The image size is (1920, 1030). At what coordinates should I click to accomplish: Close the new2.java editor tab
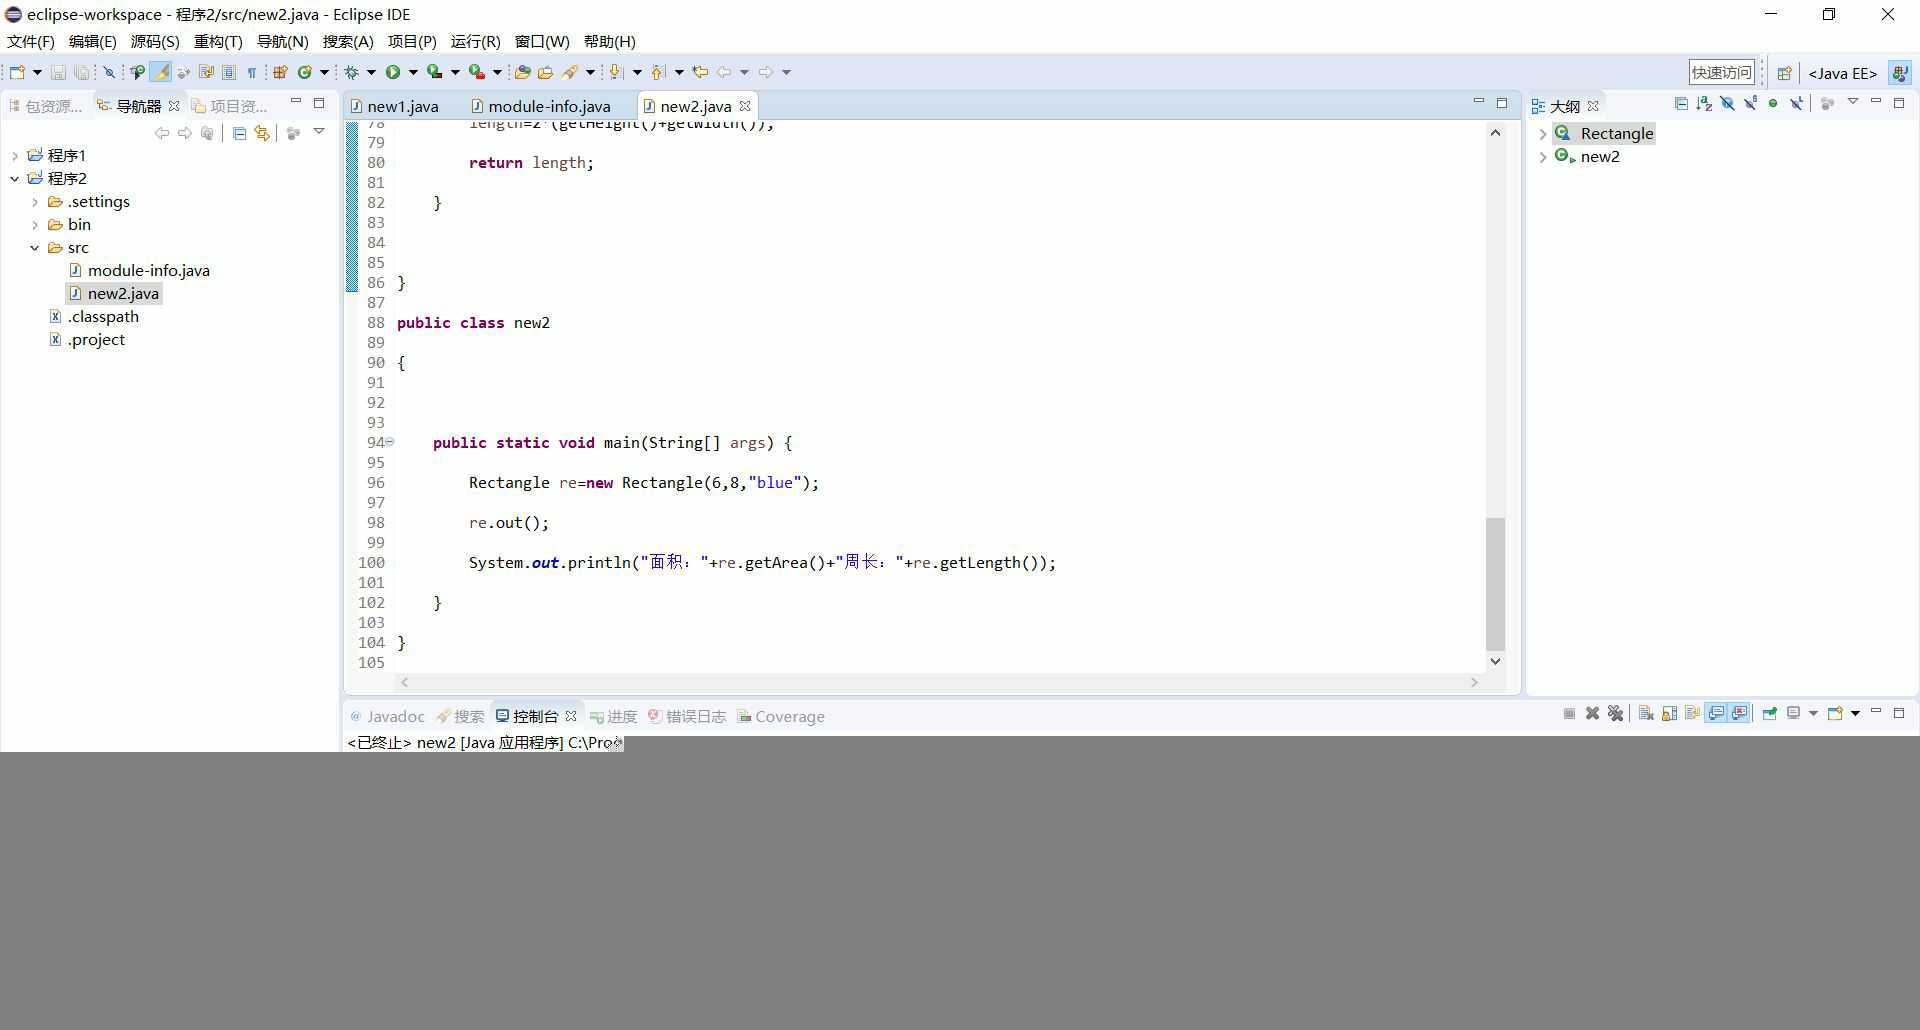click(745, 106)
